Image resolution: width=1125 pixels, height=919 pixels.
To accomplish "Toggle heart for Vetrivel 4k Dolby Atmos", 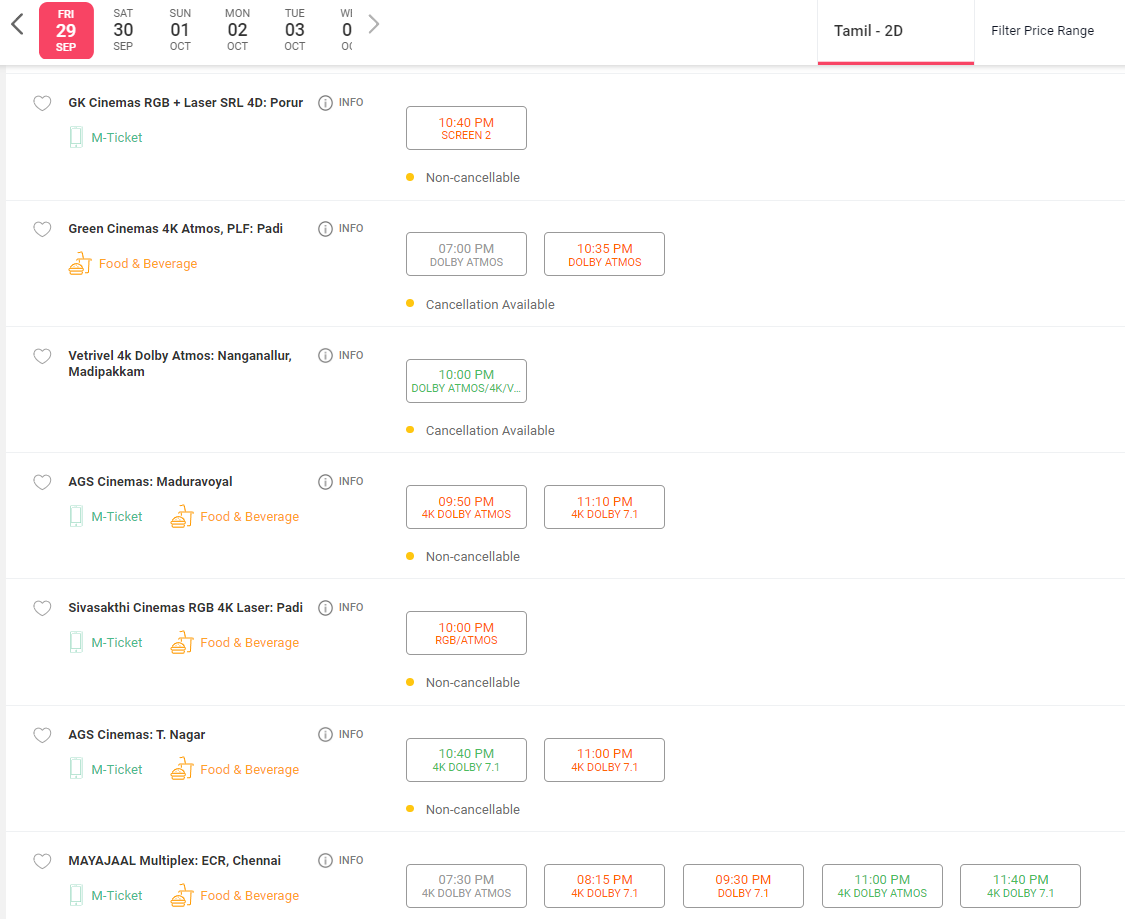I will pyautogui.click(x=42, y=357).
